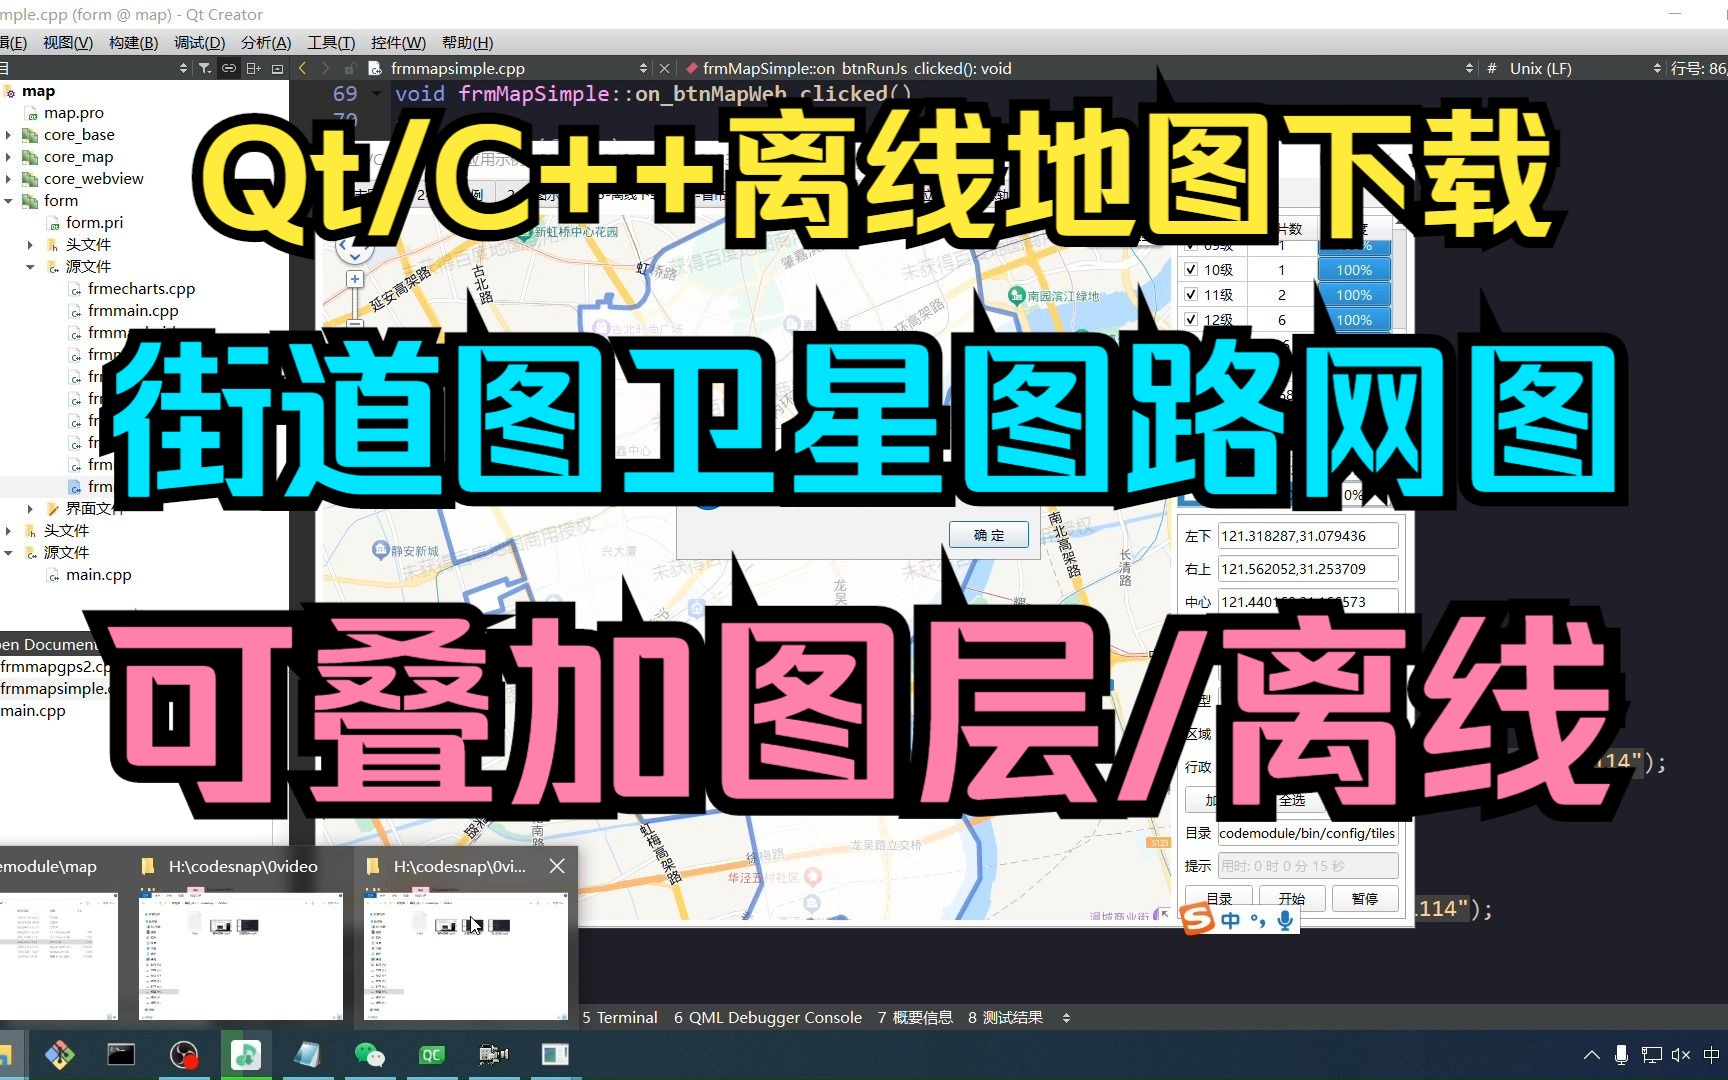Open the video editor taskbar icon
Screen dimensions: 1728x1080
(x=494, y=1055)
